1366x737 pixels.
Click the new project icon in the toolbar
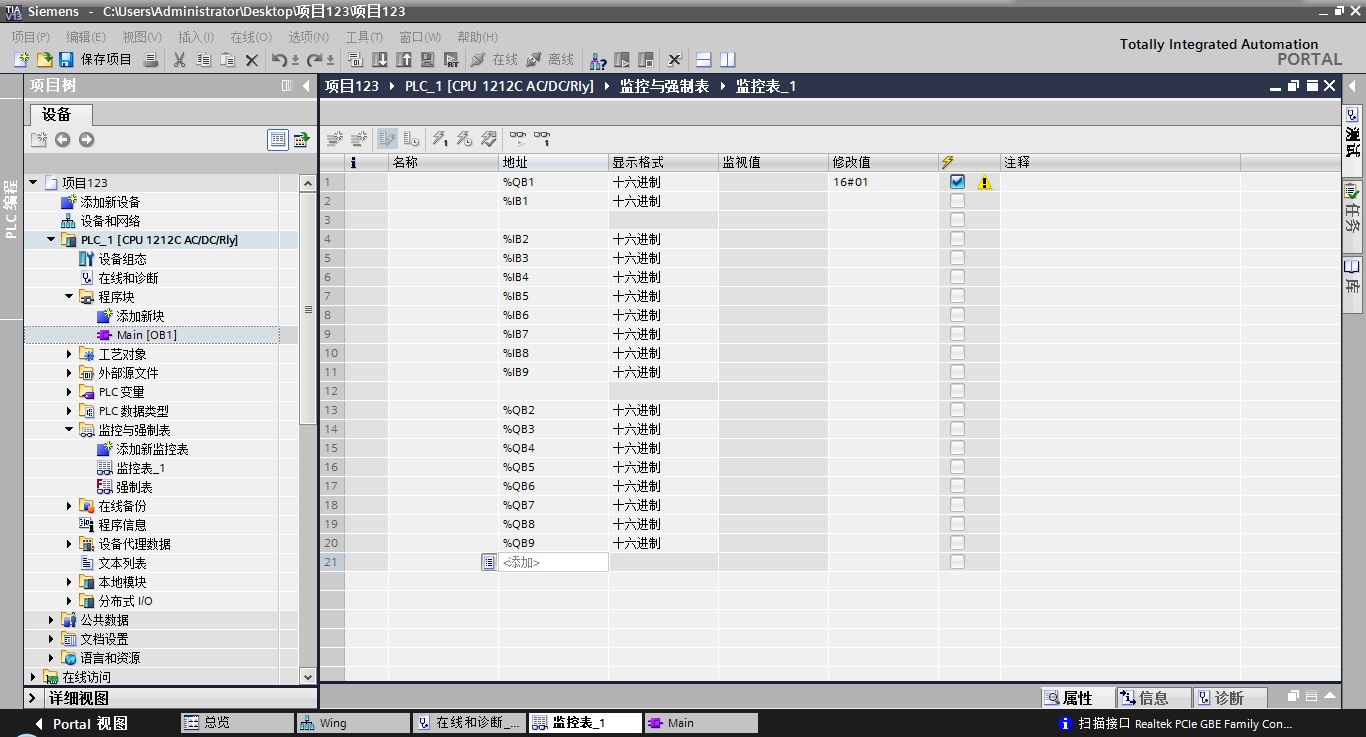click(x=21, y=60)
